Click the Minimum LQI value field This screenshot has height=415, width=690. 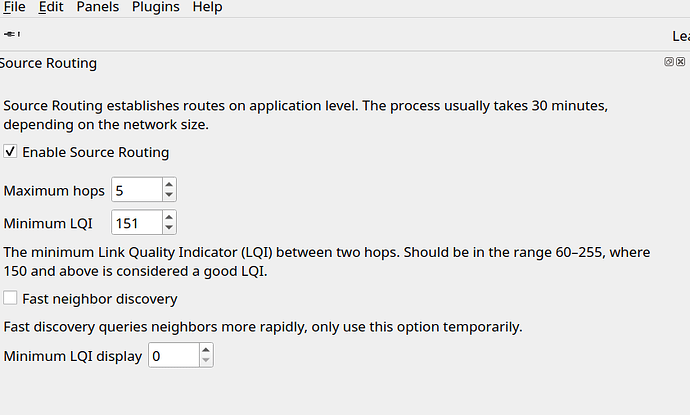tap(137, 222)
